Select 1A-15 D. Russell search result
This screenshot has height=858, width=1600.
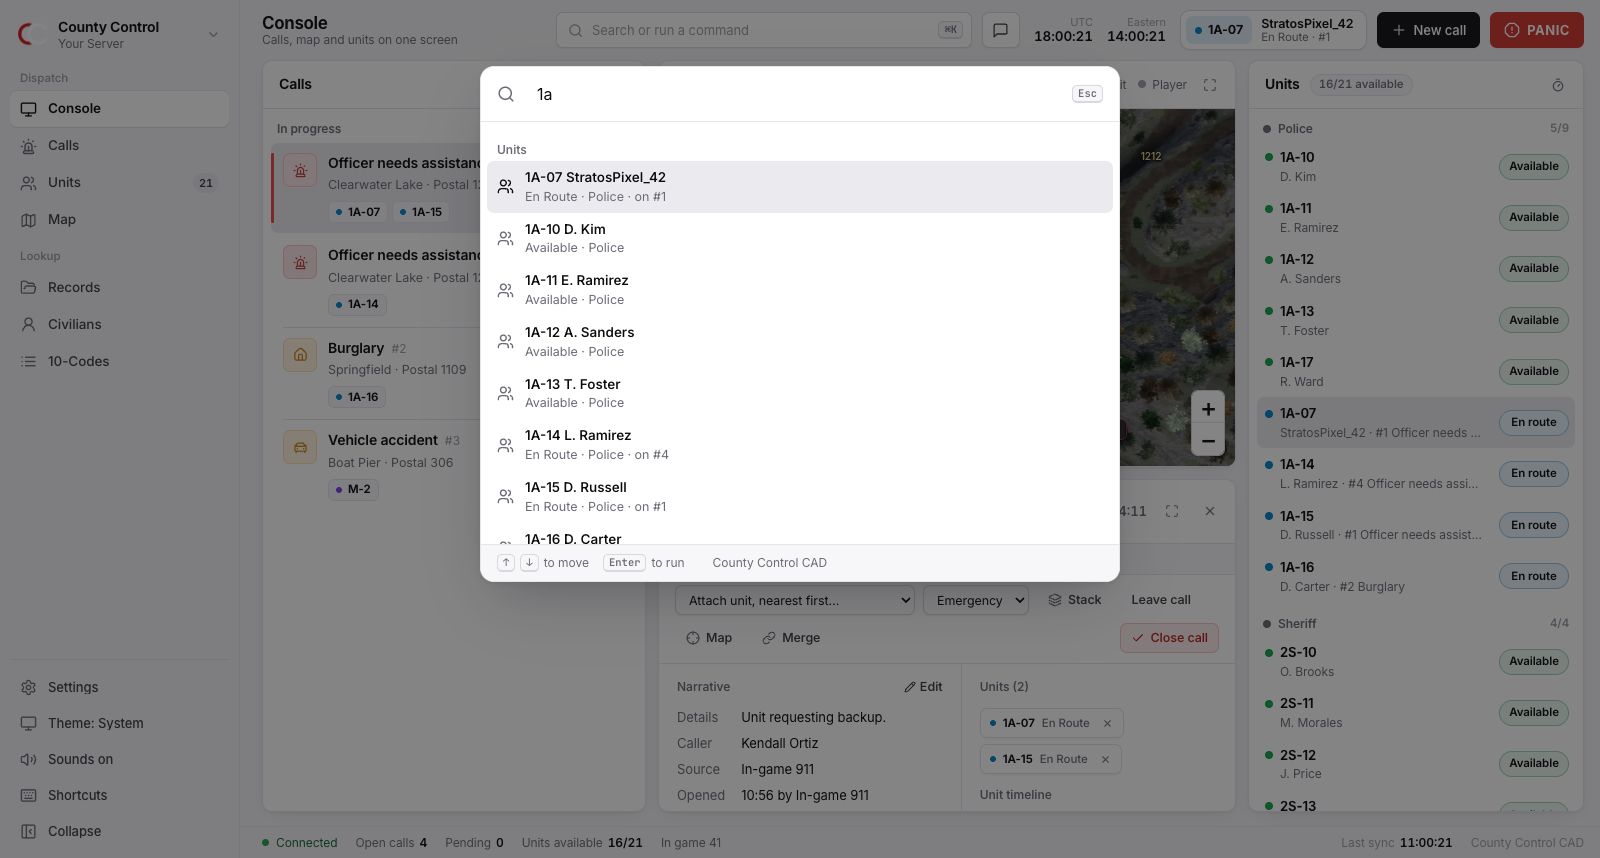pyautogui.click(x=800, y=497)
